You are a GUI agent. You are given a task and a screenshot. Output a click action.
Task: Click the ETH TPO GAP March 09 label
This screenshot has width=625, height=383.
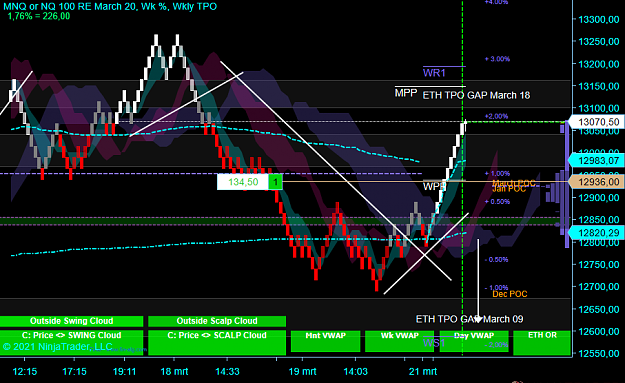470,319
